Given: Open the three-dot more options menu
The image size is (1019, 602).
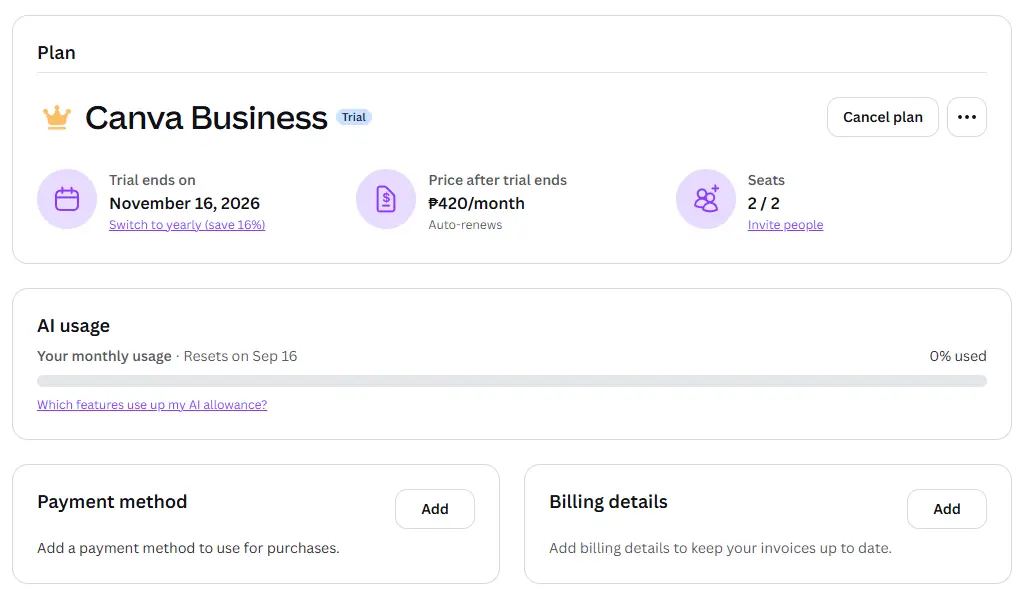Looking at the screenshot, I should tap(966, 117).
